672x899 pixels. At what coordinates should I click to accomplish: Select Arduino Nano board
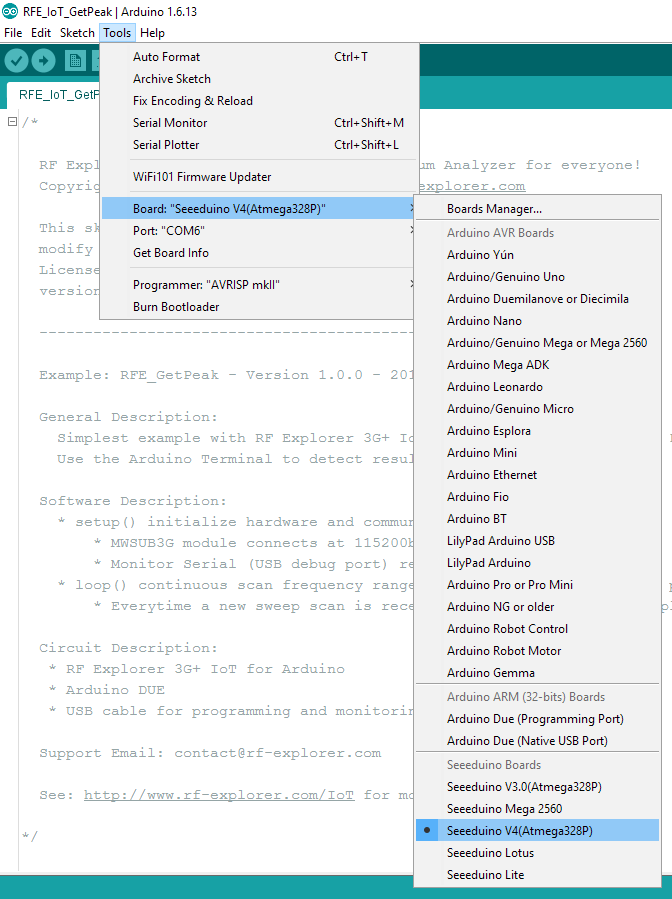(537, 320)
